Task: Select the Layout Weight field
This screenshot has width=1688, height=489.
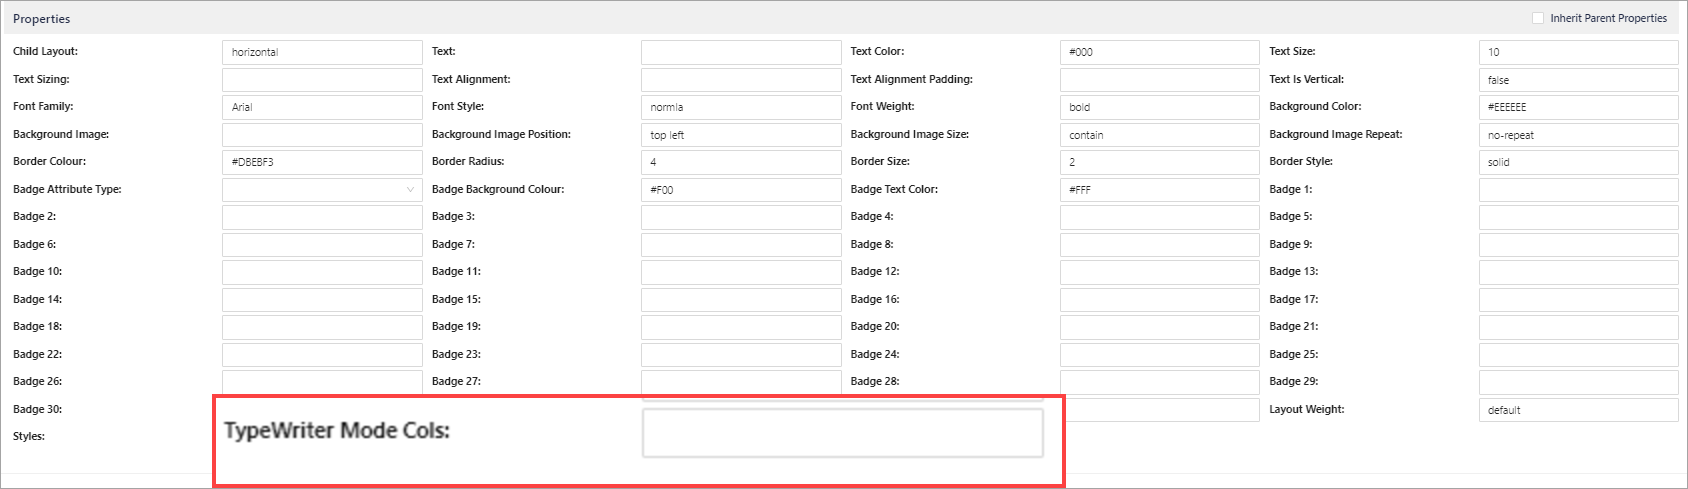Action: coord(1577,410)
